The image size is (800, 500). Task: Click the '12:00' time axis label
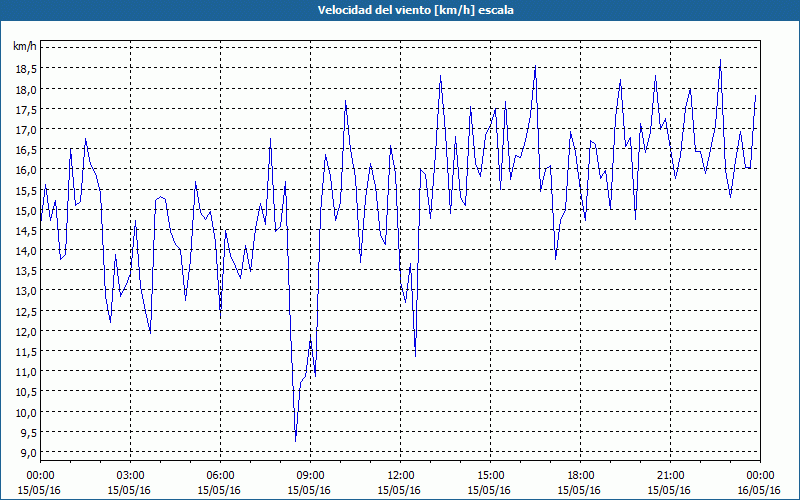401,475
